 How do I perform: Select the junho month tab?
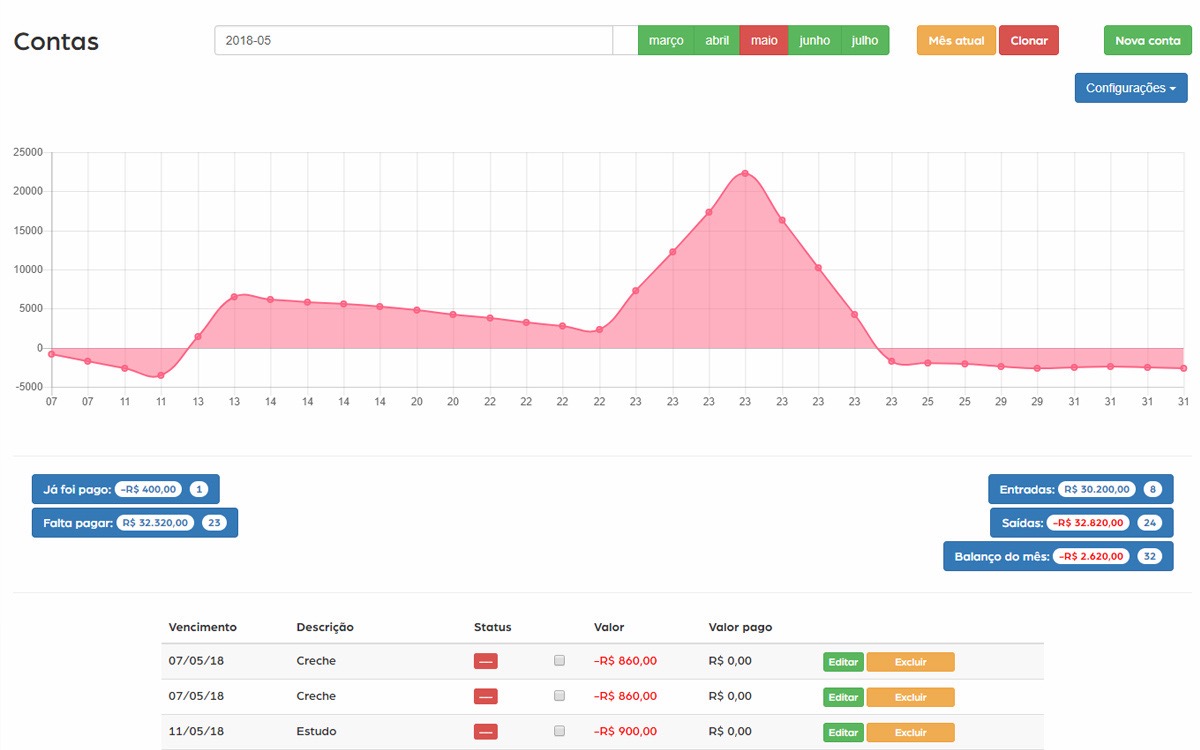coord(815,41)
